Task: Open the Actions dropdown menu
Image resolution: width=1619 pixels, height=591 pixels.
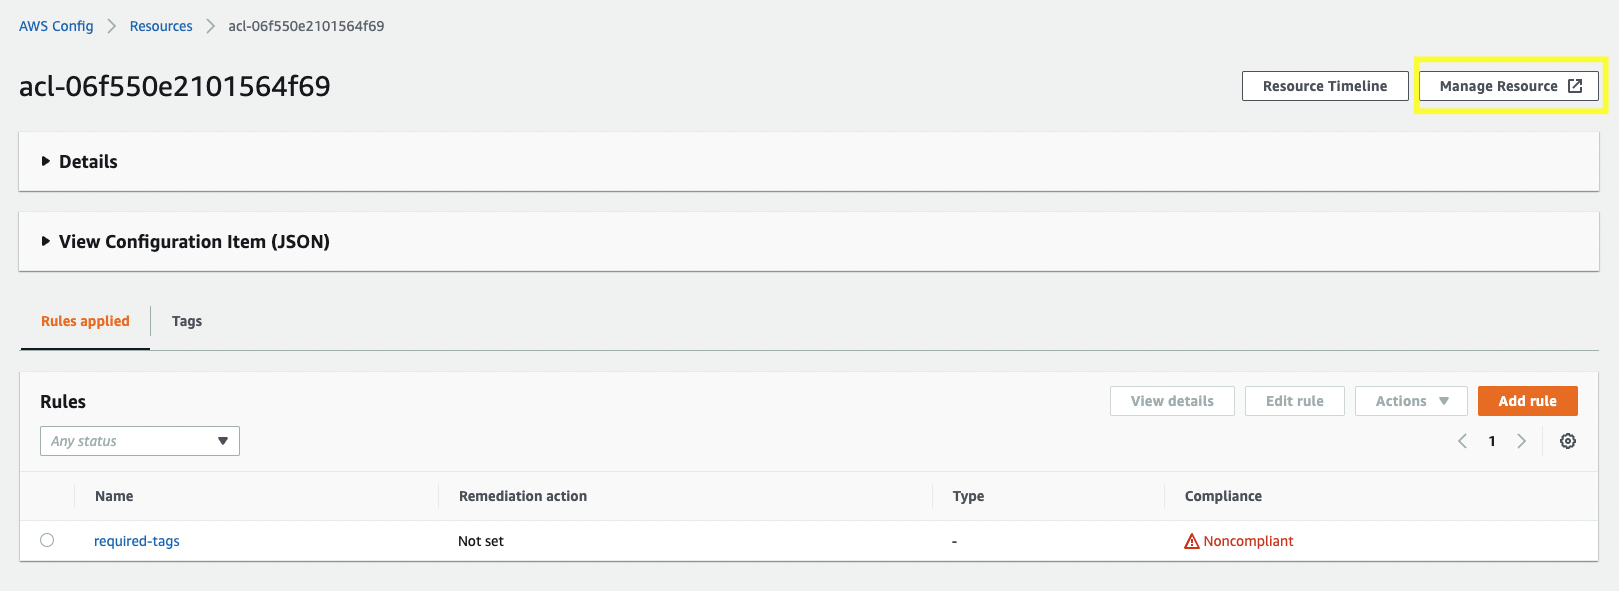Action: pyautogui.click(x=1410, y=401)
